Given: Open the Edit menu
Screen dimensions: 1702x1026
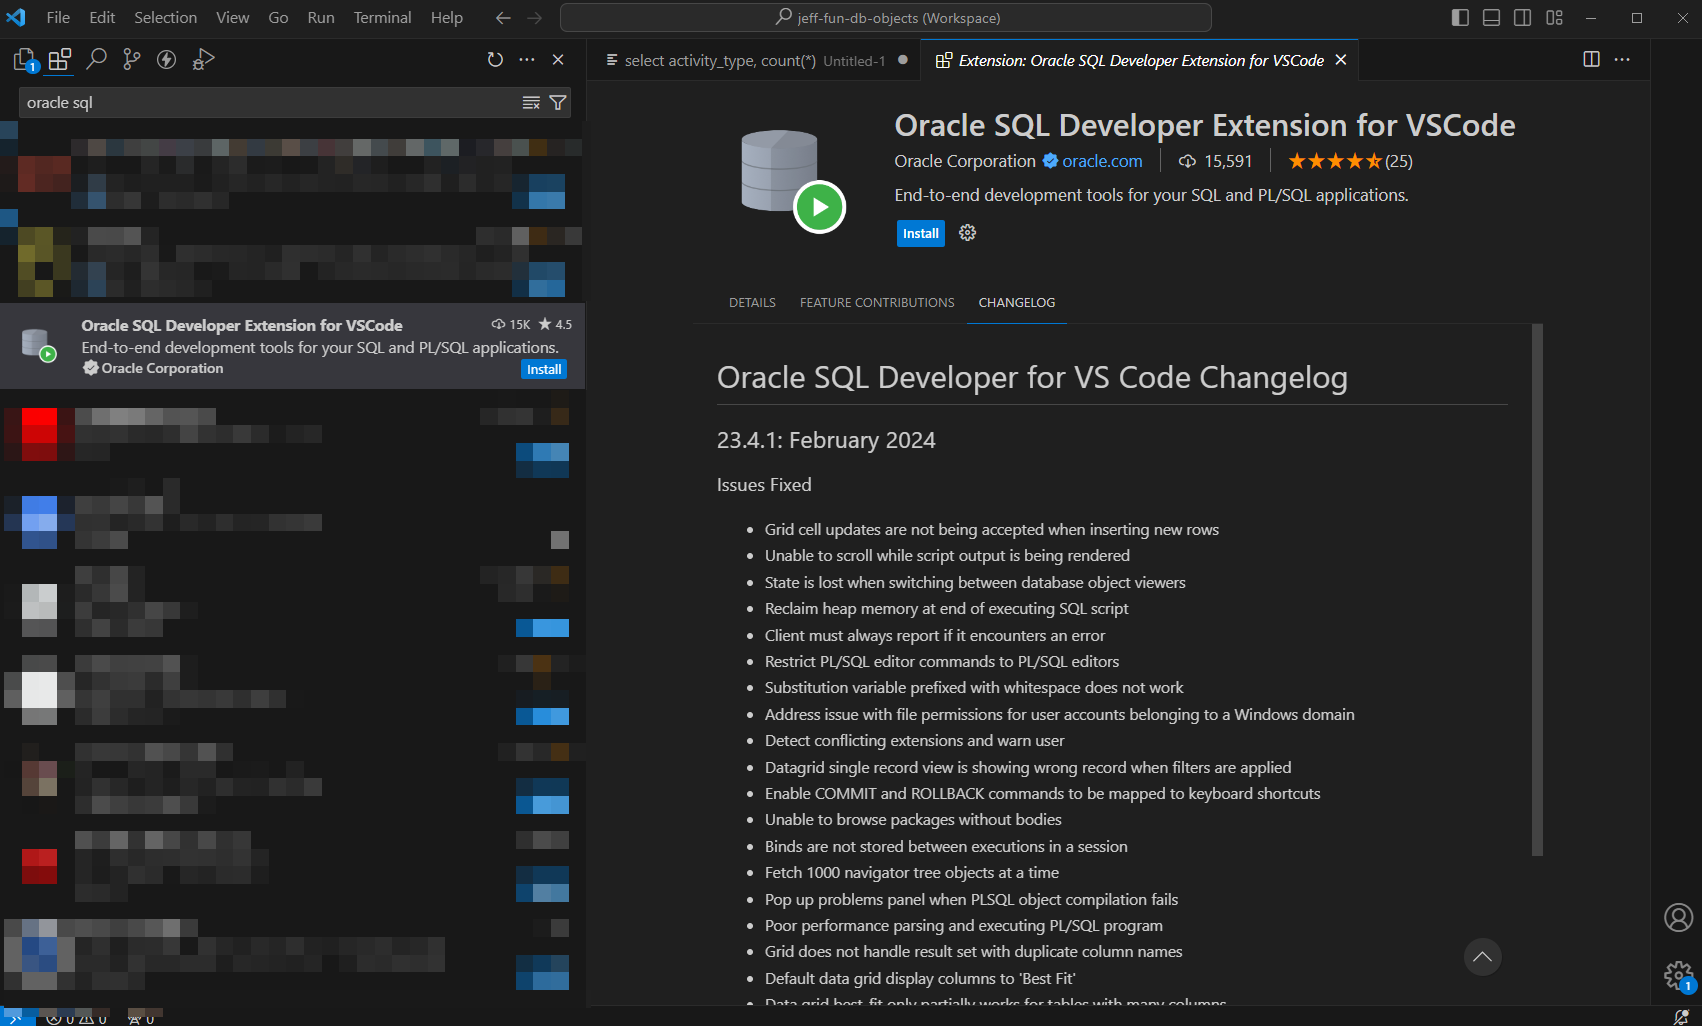Looking at the screenshot, I should click(x=102, y=18).
